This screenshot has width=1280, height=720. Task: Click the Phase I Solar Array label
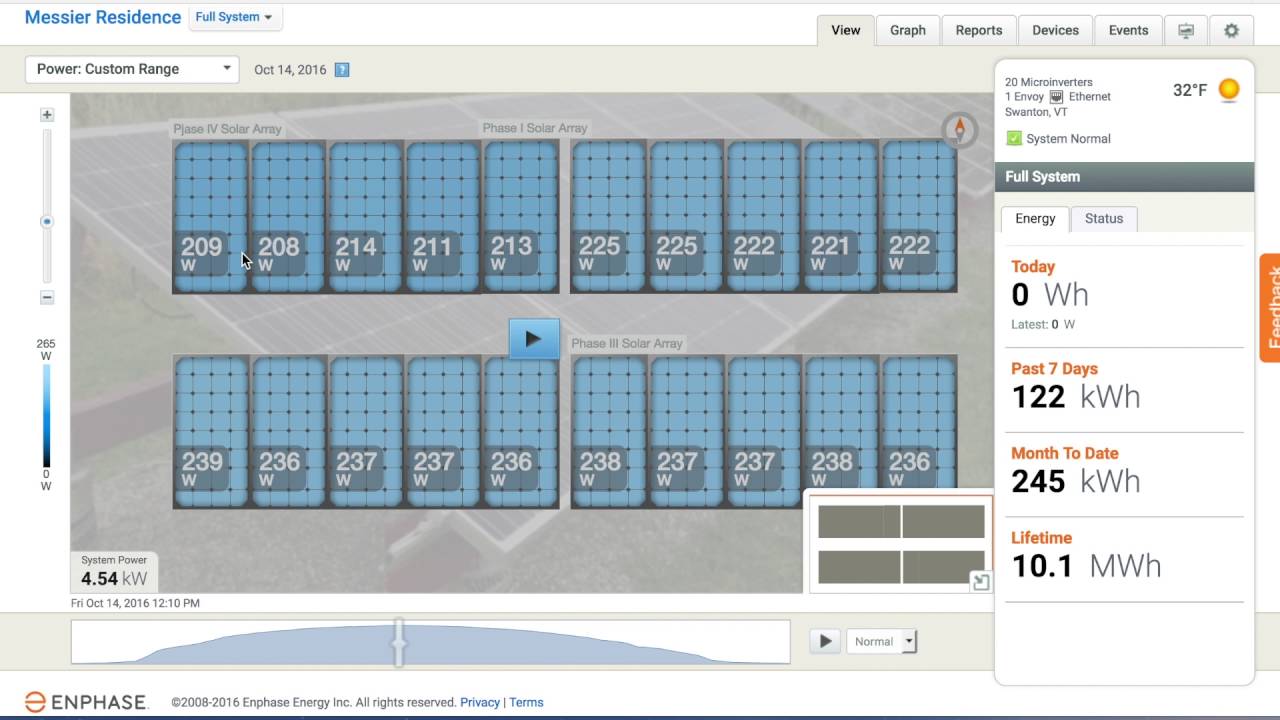[x=535, y=128]
